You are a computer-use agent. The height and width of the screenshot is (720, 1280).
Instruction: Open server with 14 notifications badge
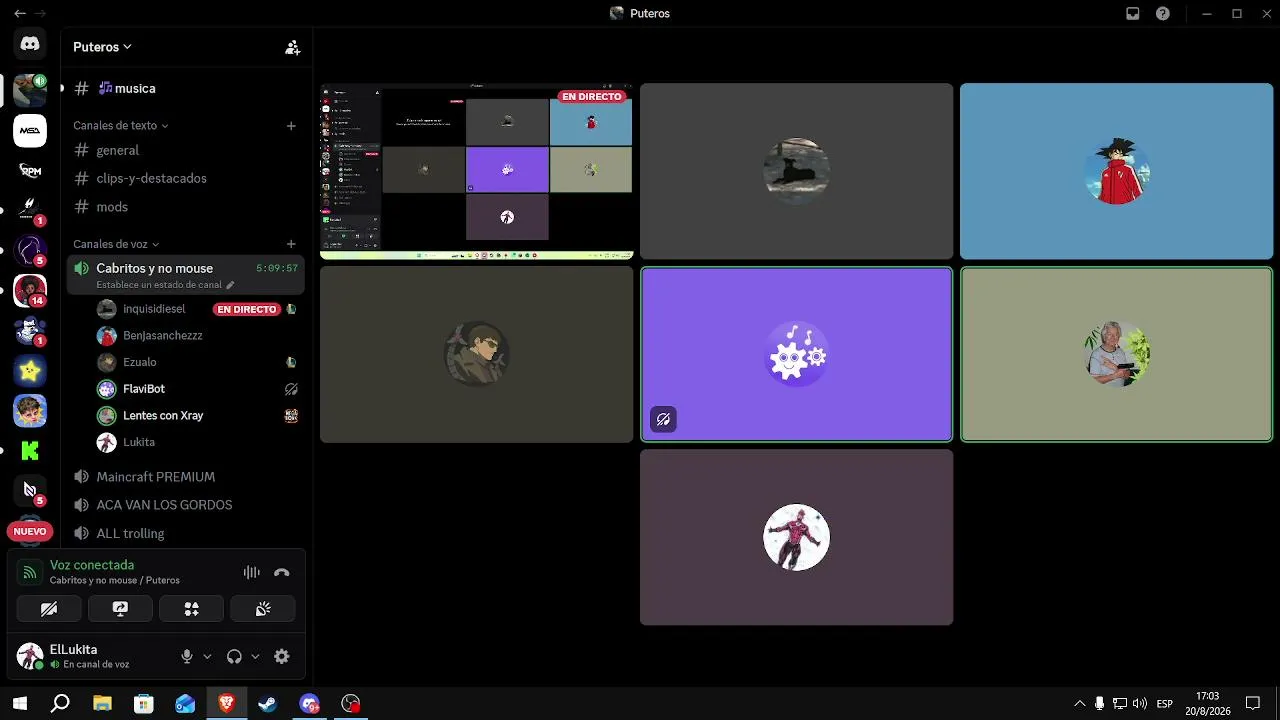[30, 290]
